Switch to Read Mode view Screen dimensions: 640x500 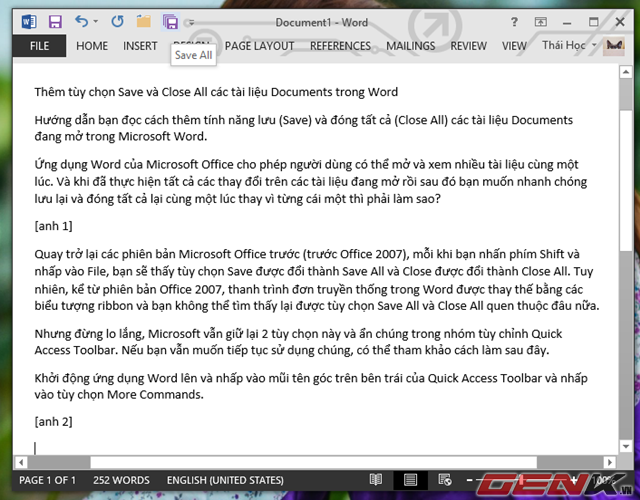point(377,480)
